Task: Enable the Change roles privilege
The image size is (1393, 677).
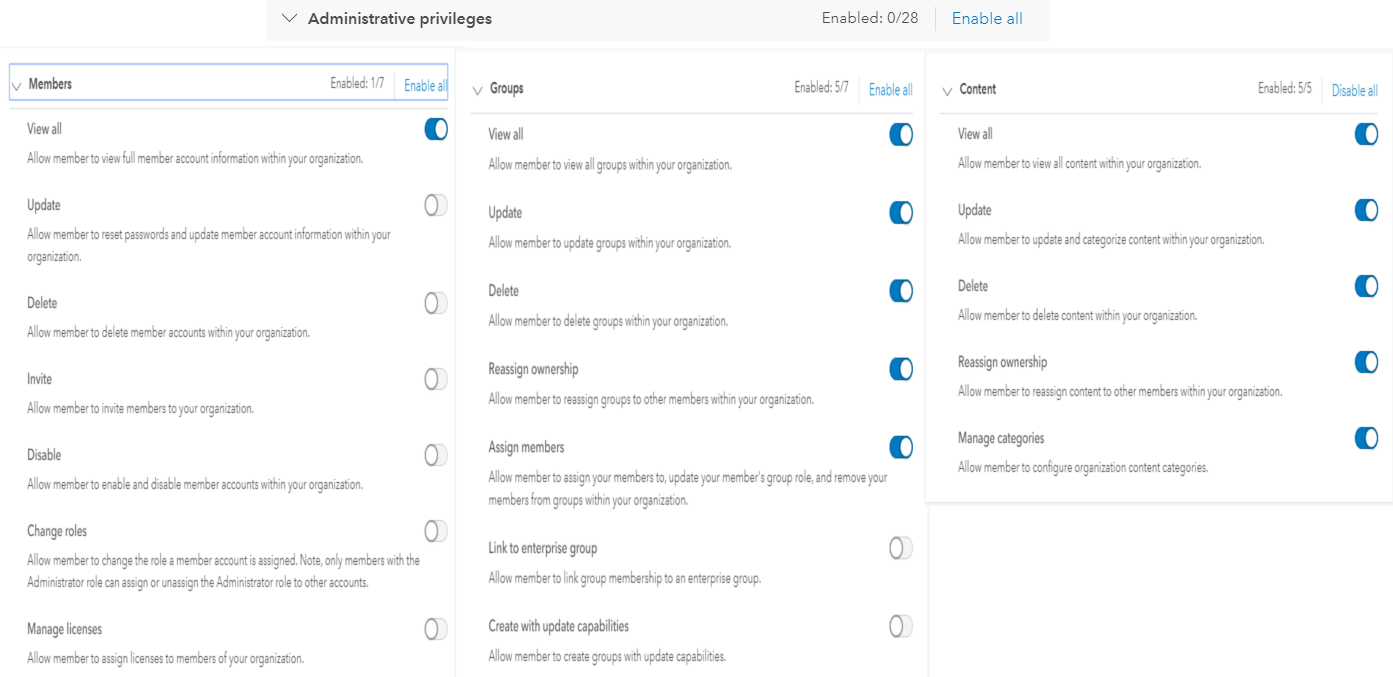Action: (x=435, y=531)
